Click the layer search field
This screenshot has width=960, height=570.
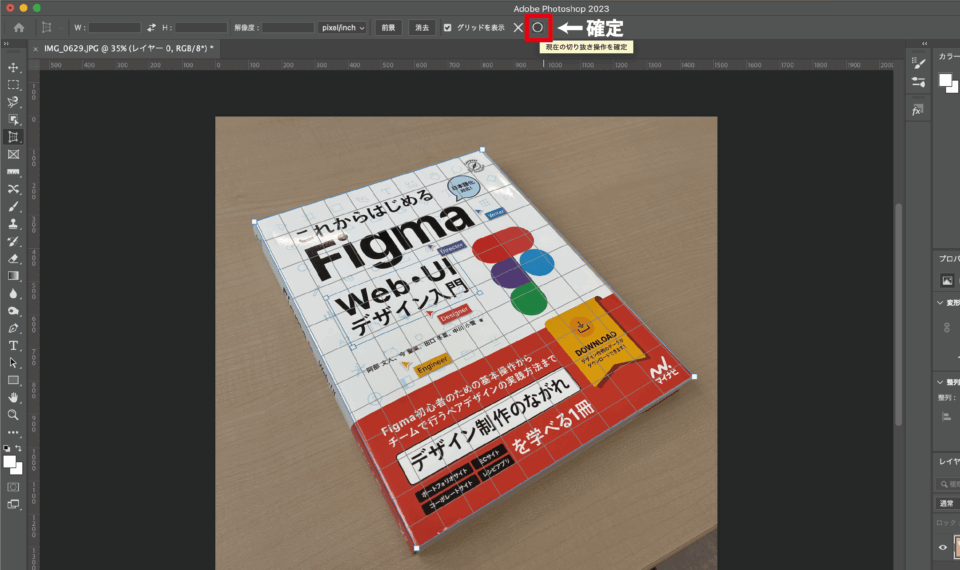click(950, 484)
